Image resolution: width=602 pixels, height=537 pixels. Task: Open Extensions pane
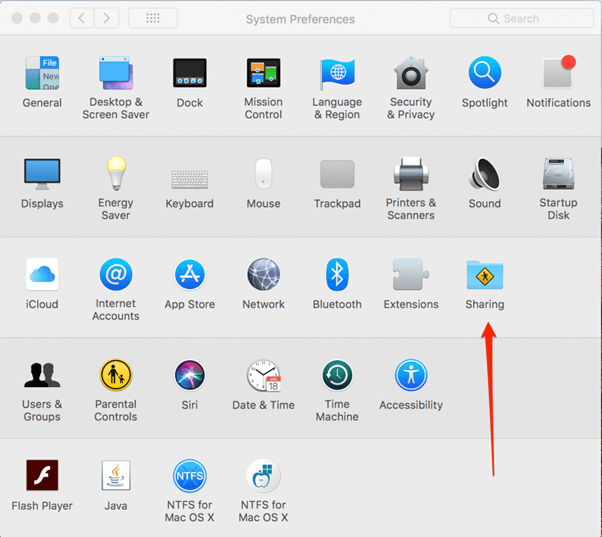411,274
